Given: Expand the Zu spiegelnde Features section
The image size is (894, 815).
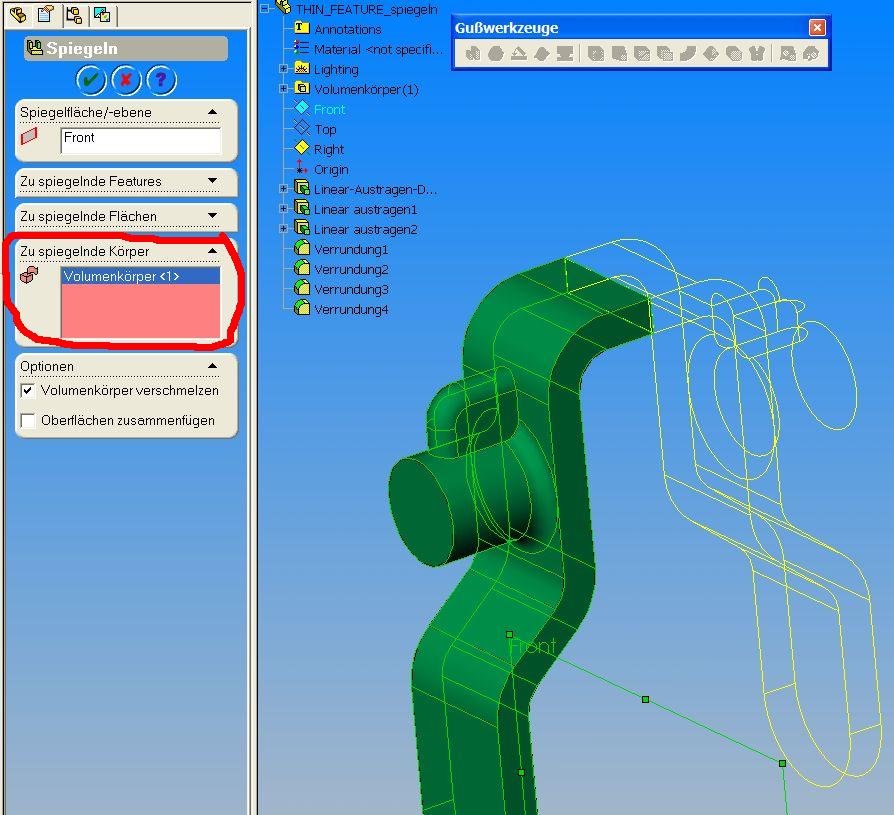Looking at the screenshot, I should [x=213, y=181].
